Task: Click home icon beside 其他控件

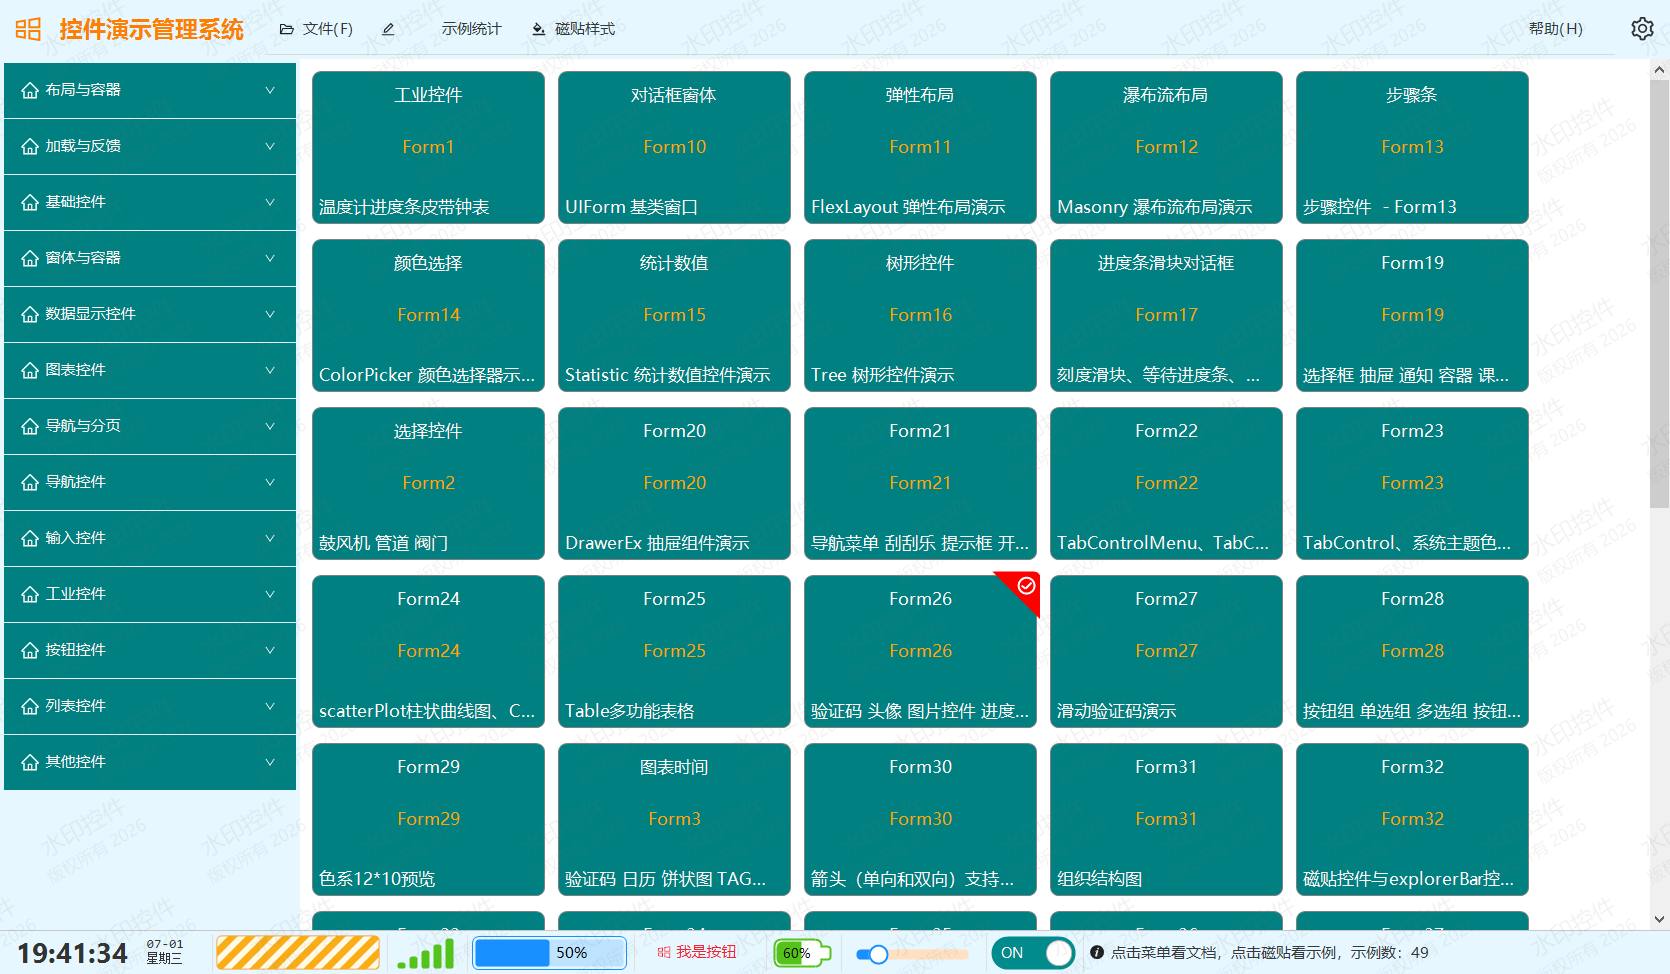Action: point(30,762)
